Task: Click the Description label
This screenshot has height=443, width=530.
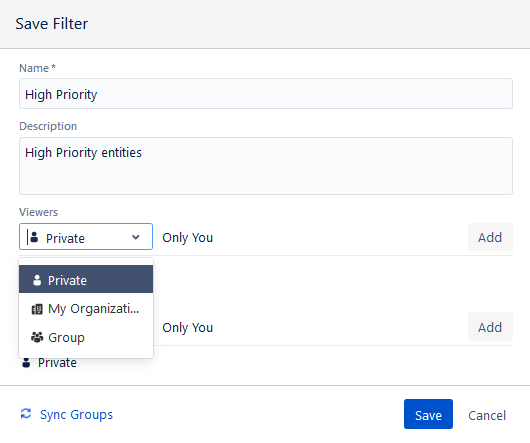Action: point(48,126)
